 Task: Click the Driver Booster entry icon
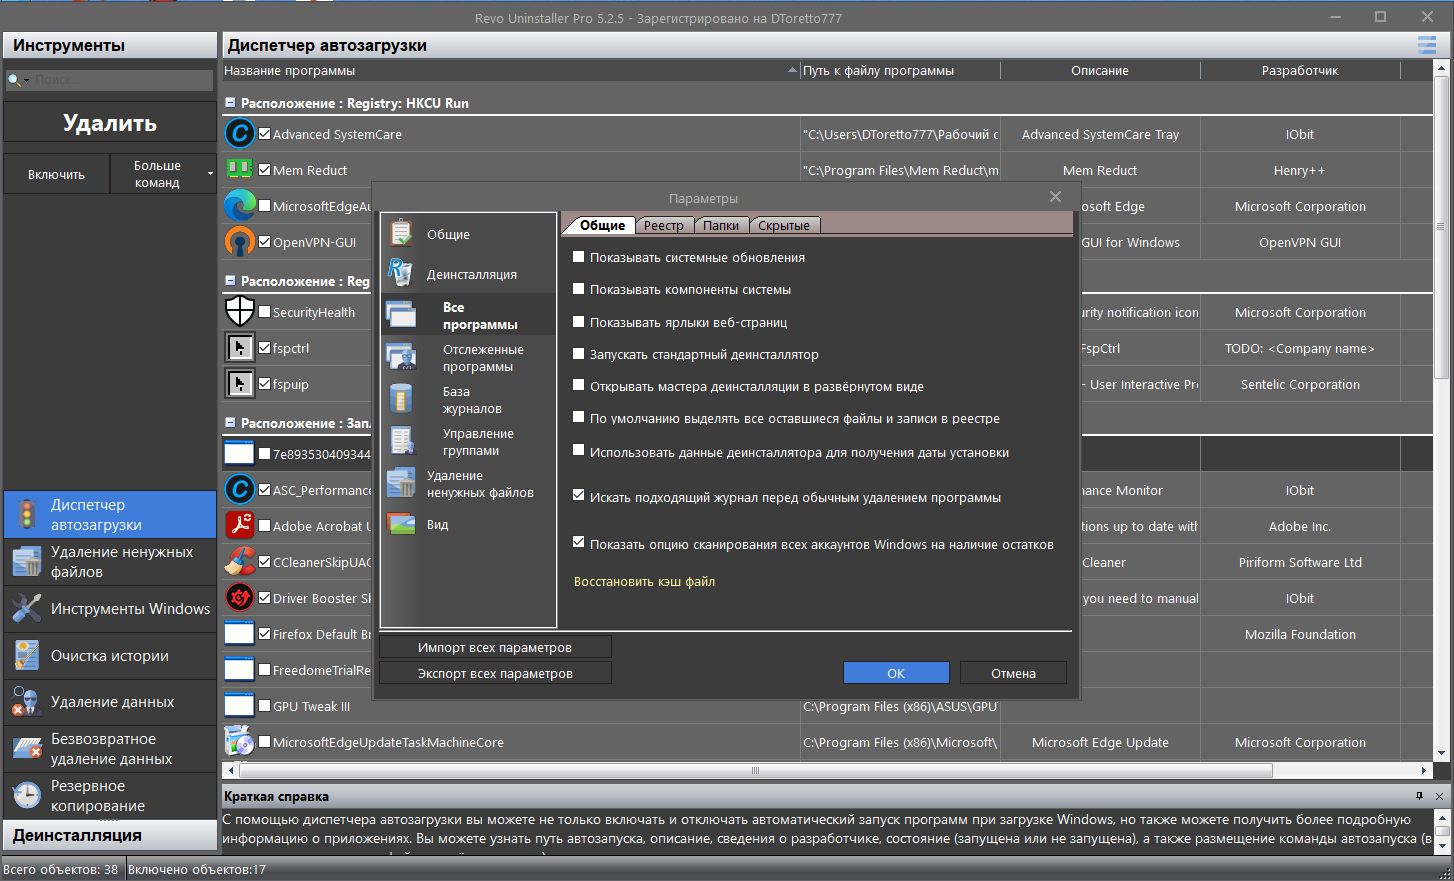point(240,597)
